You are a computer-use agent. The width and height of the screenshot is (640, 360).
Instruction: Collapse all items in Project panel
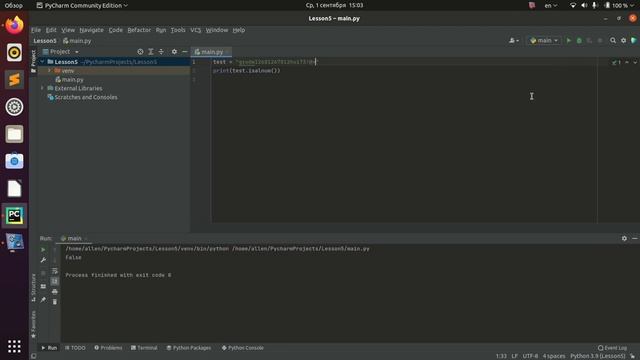pos(161,52)
